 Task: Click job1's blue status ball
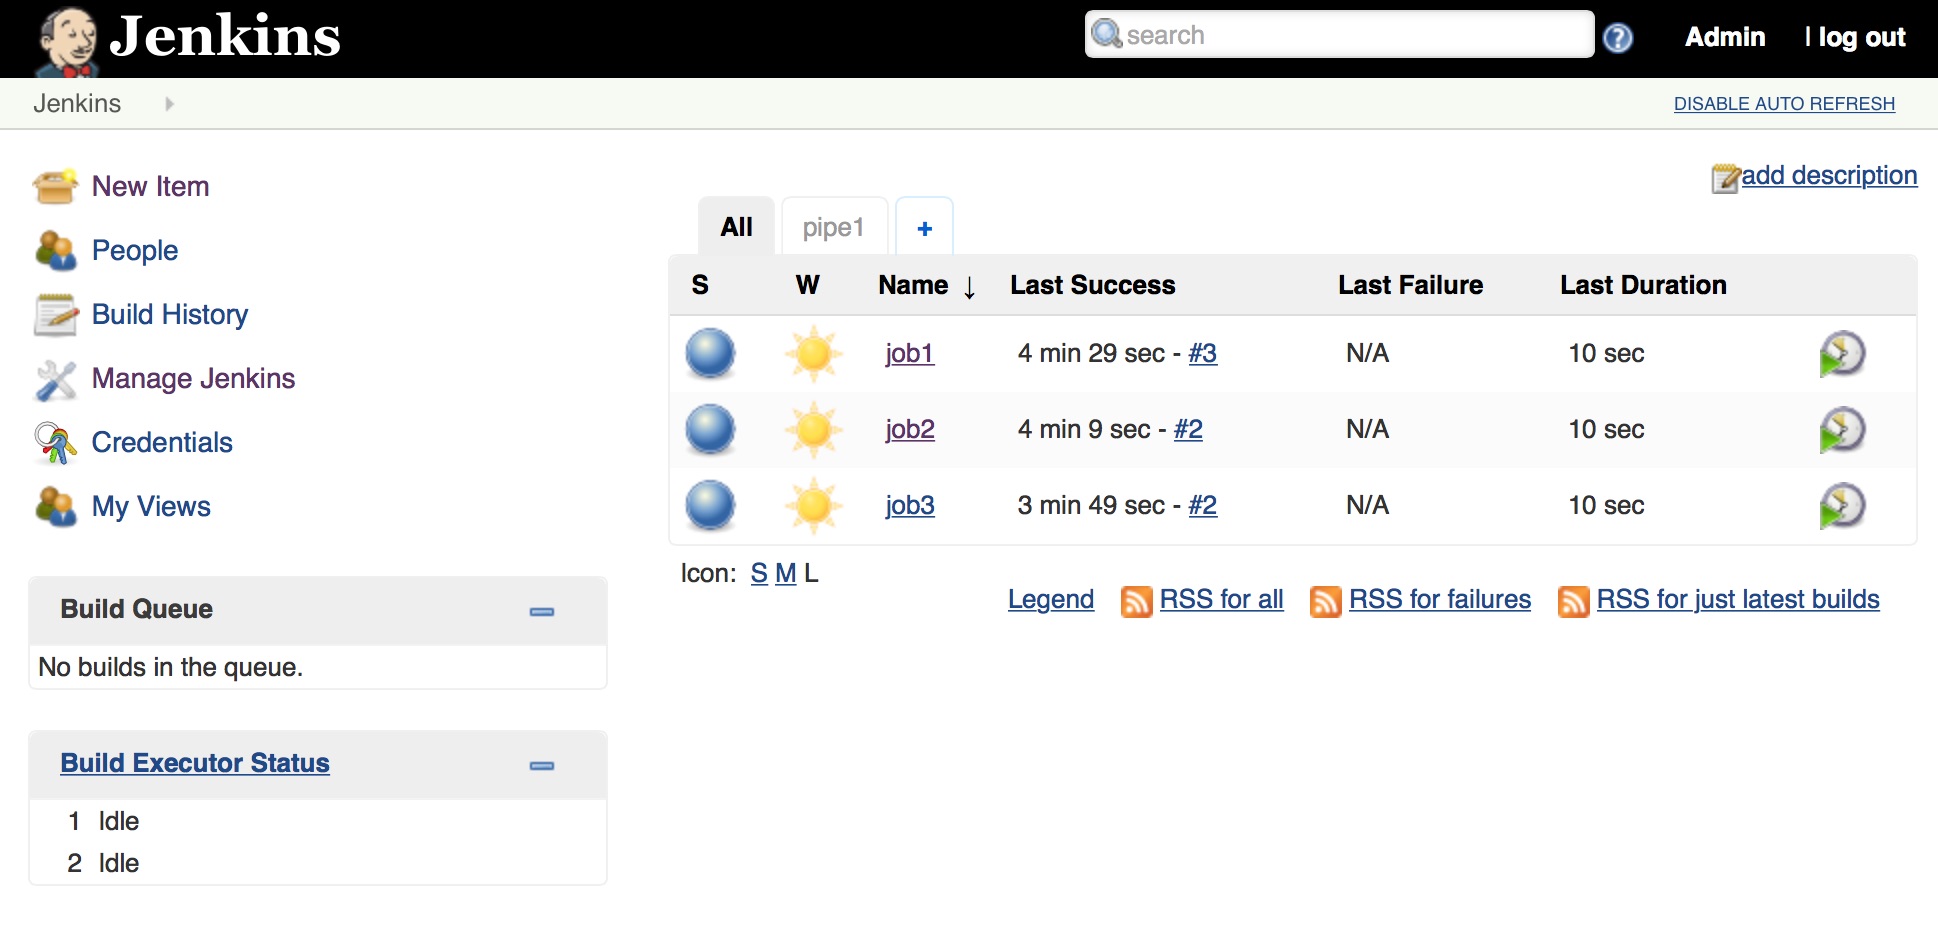(710, 353)
